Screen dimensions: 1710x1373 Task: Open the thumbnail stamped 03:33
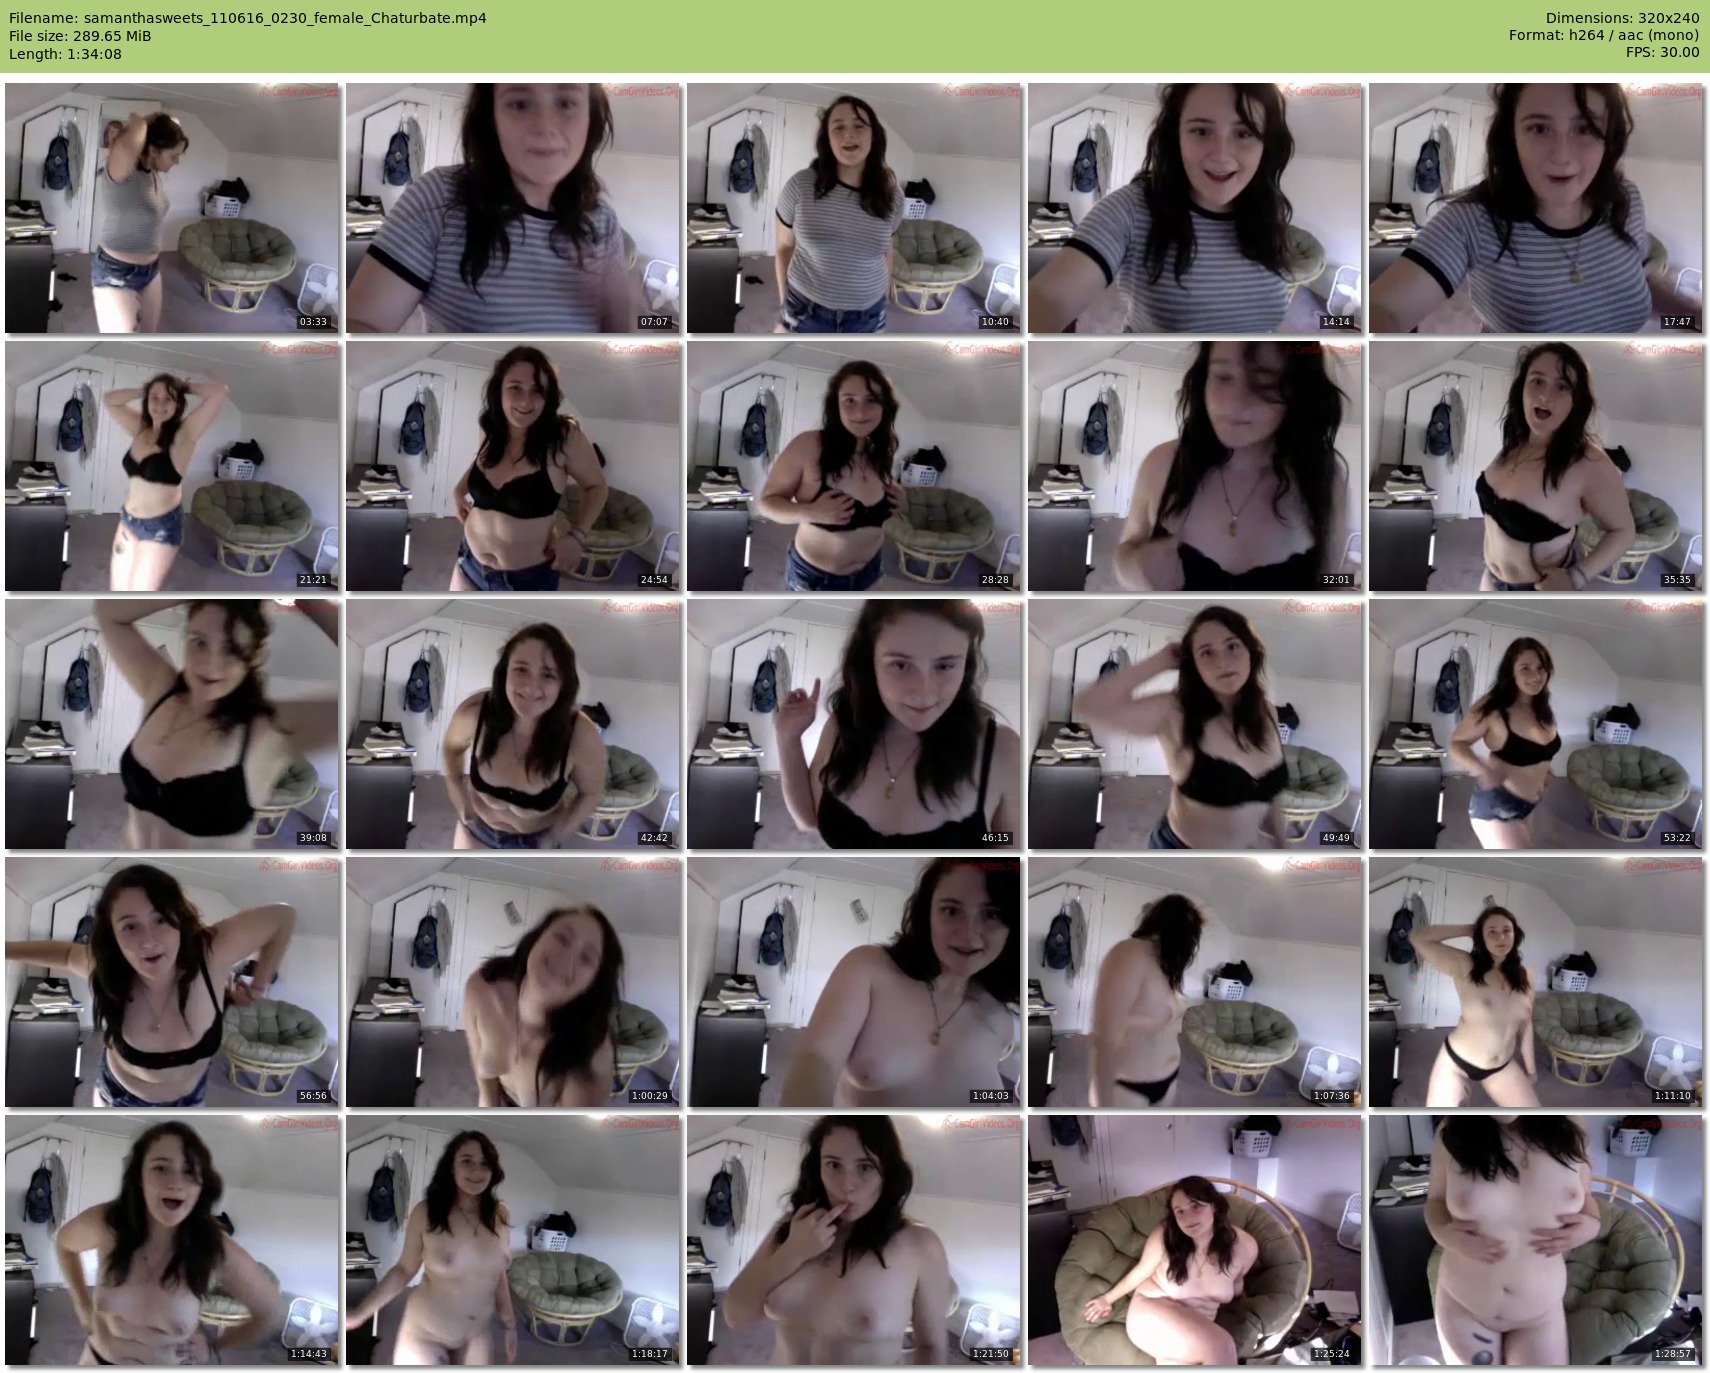click(x=172, y=208)
